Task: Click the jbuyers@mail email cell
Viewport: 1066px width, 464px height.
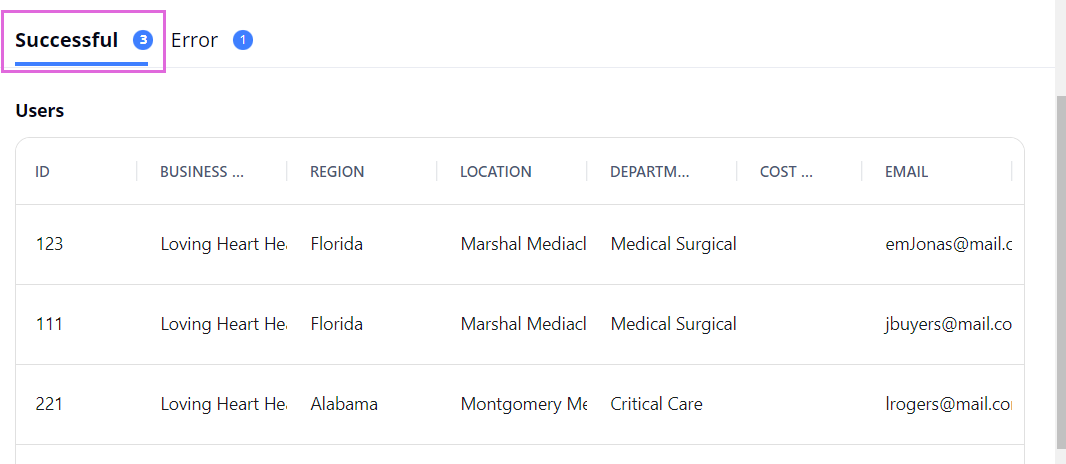Action: point(948,325)
